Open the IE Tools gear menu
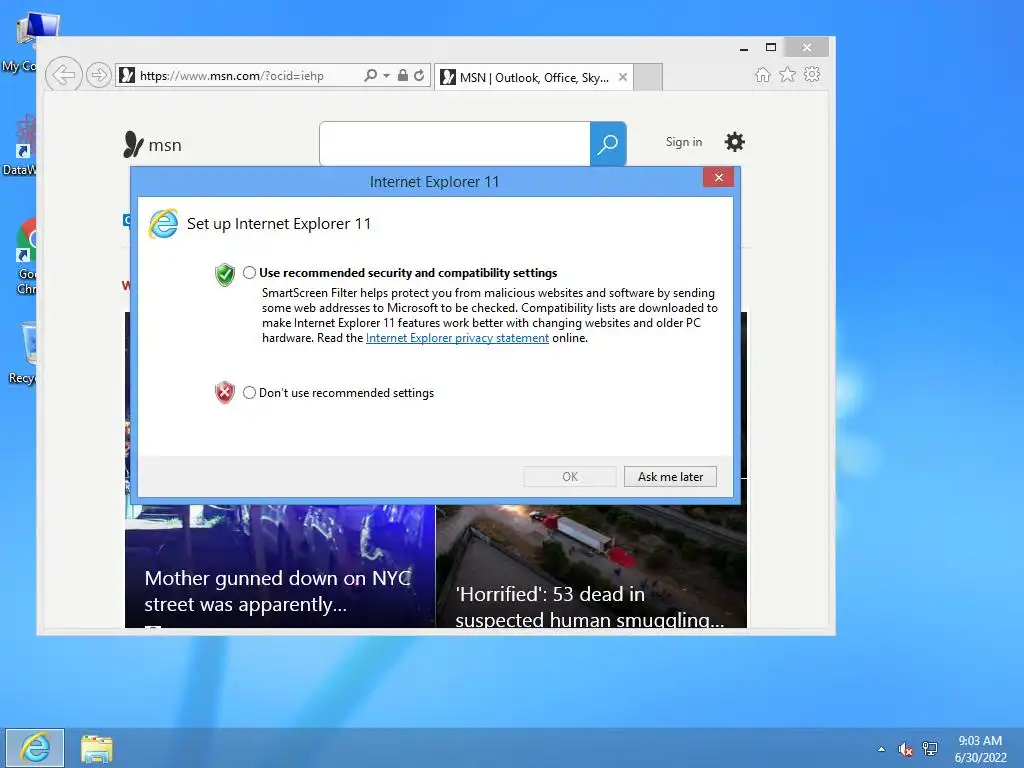This screenshot has width=1024, height=768. 812,74
